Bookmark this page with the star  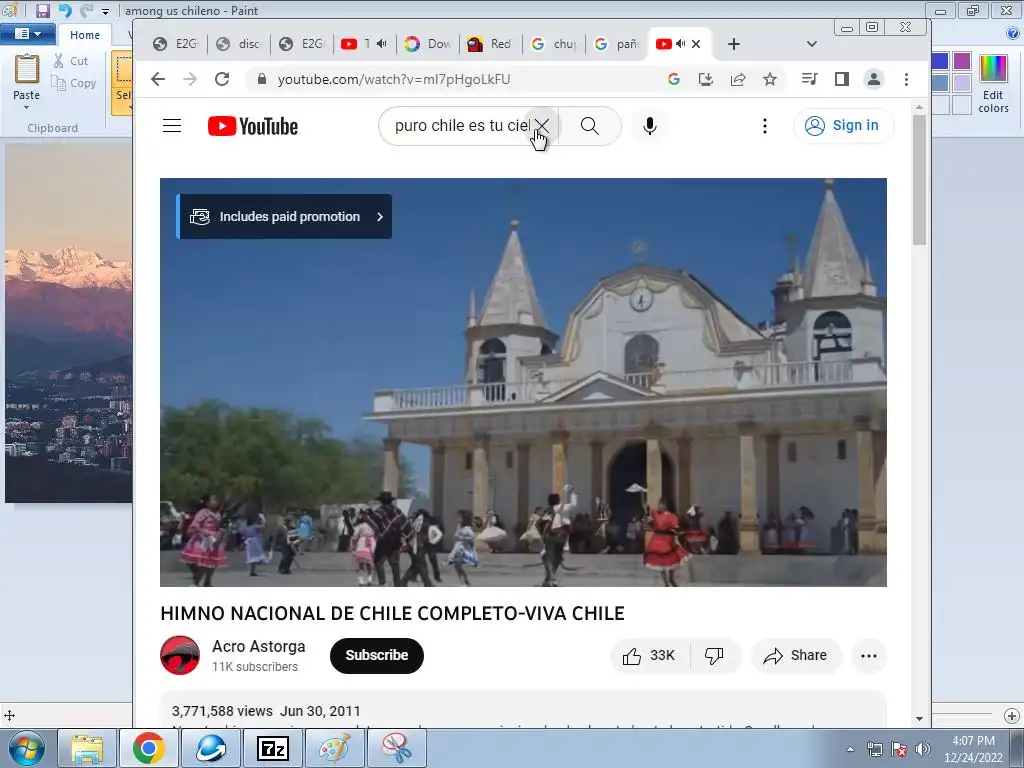pos(770,79)
